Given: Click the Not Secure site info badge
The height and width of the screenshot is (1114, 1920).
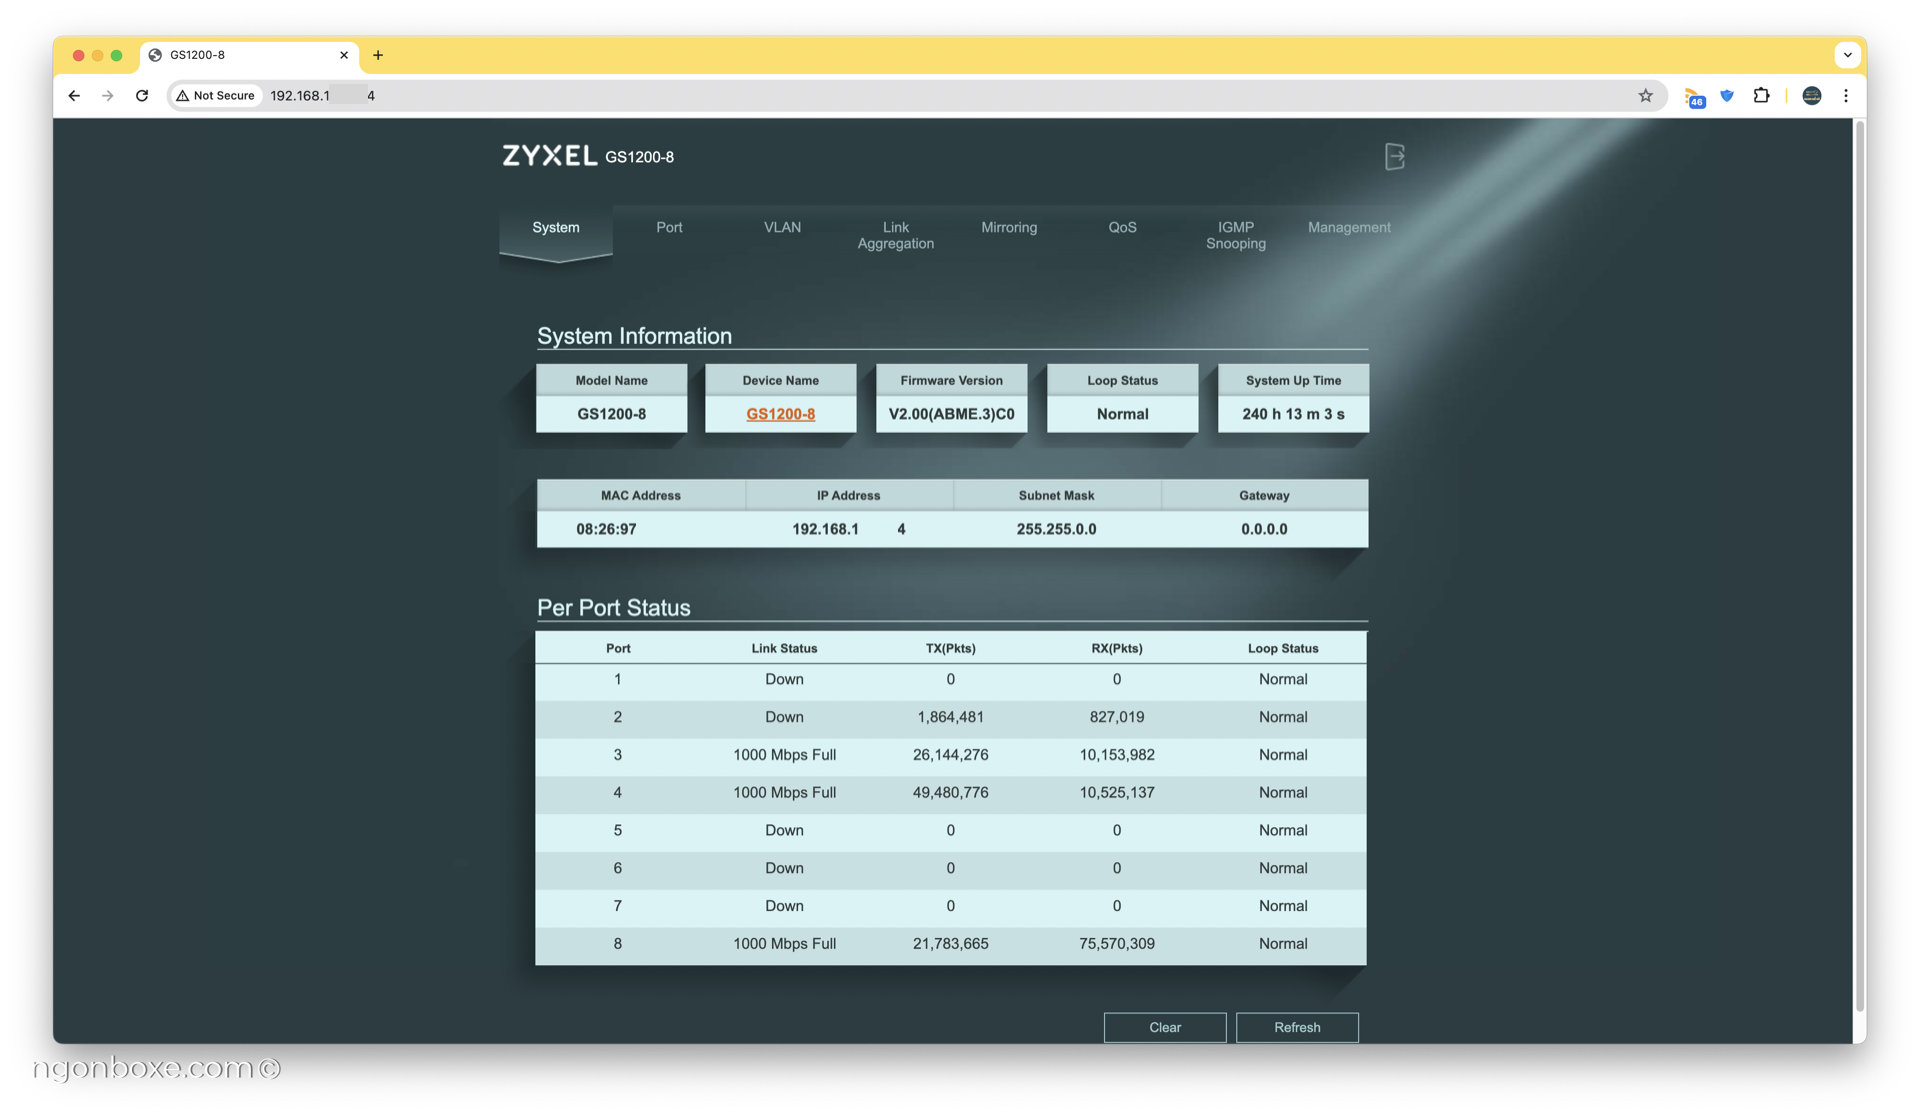Looking at the screenshot, I should tap(215, 96).
